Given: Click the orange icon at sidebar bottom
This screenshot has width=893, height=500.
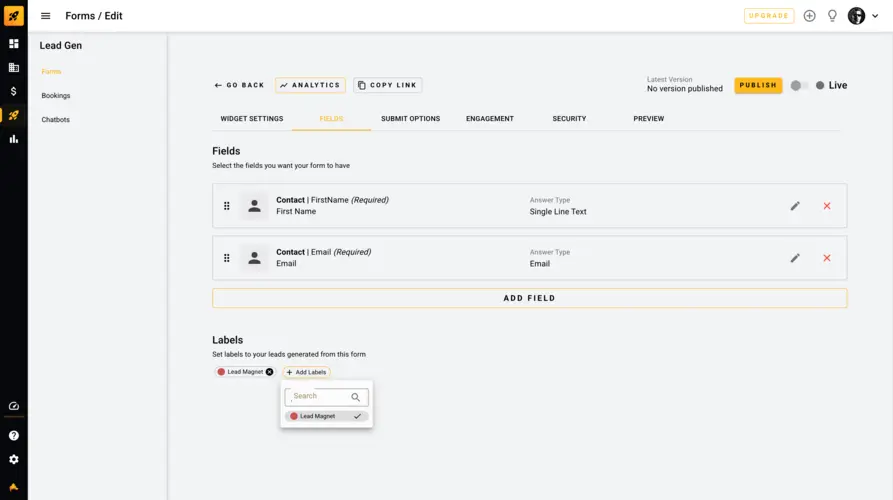Looking at the screenshot, I should pyautogui.click(x=14, y=487).
